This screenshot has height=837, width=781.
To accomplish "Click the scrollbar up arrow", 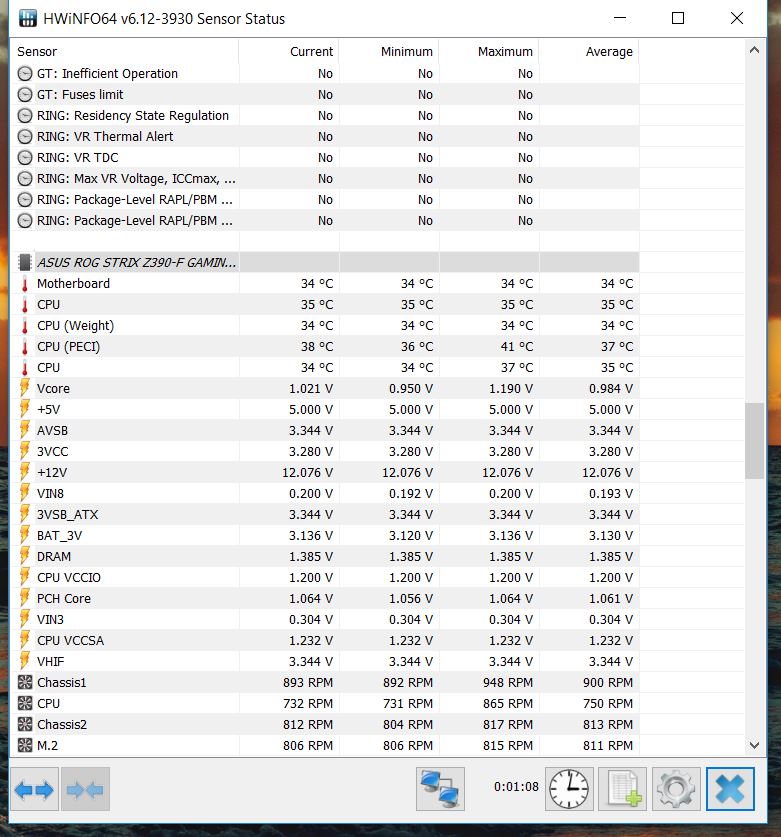I will point(754,50).
